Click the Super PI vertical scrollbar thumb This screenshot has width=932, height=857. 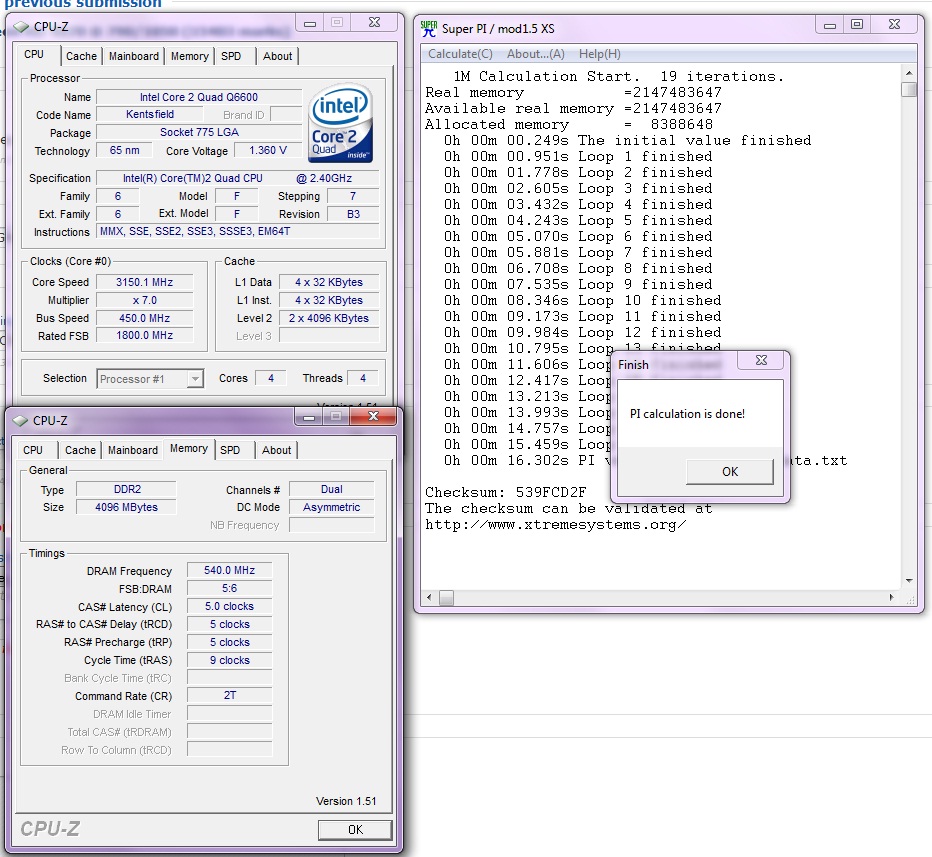(x=909, y=89)
